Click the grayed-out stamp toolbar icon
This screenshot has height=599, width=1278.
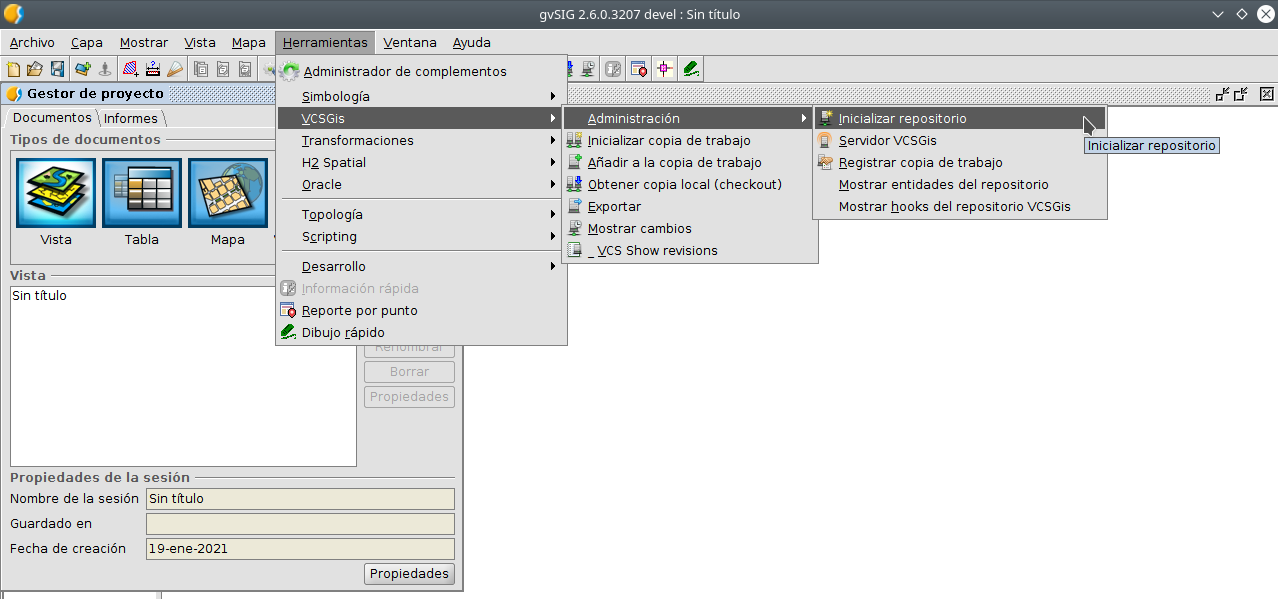tap(104, 69)
